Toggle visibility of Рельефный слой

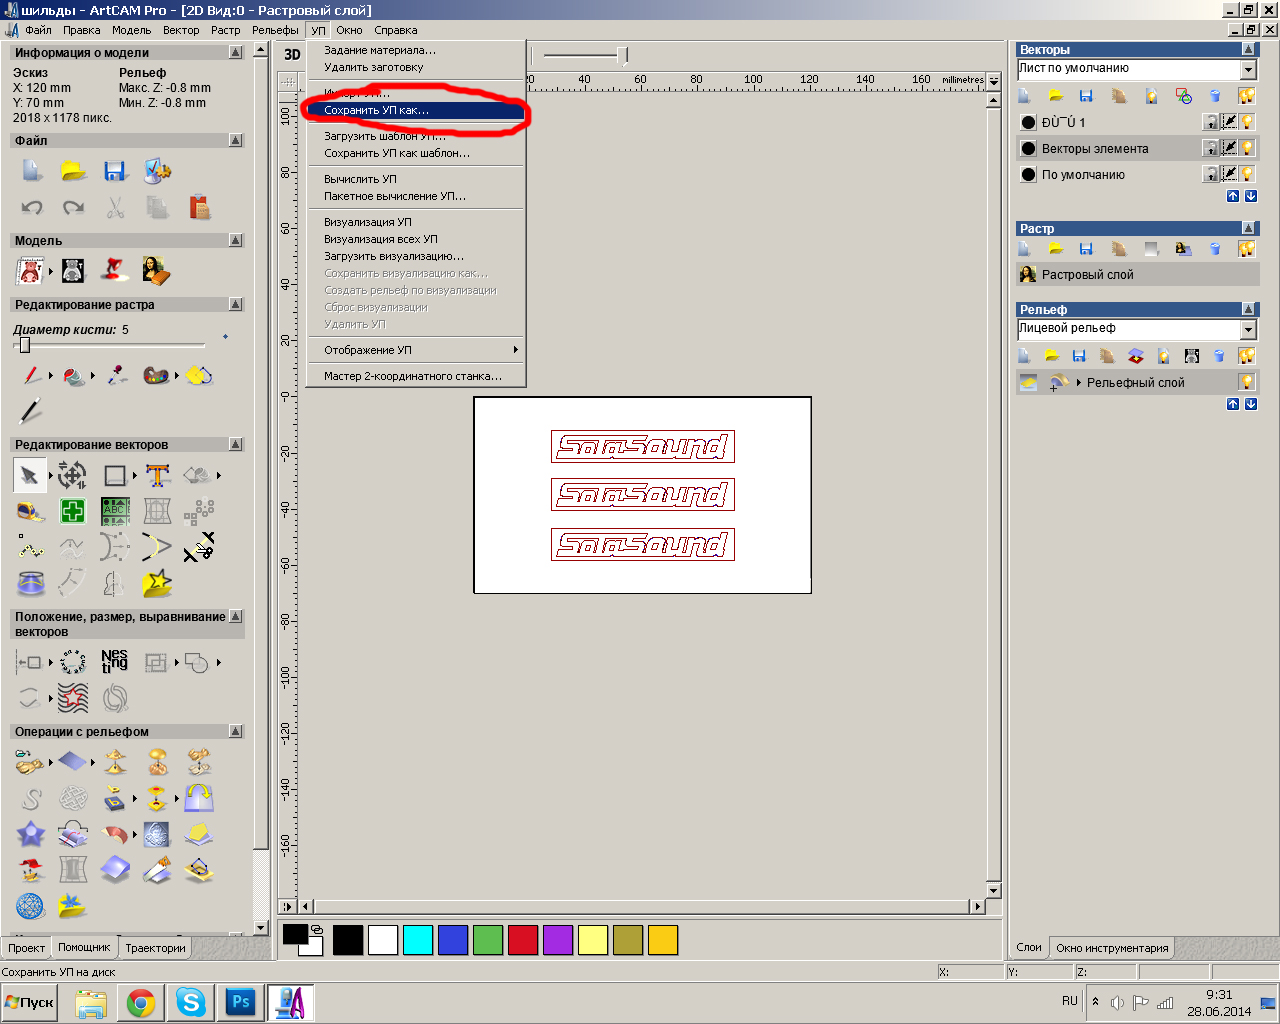[x=1247, y=382]
